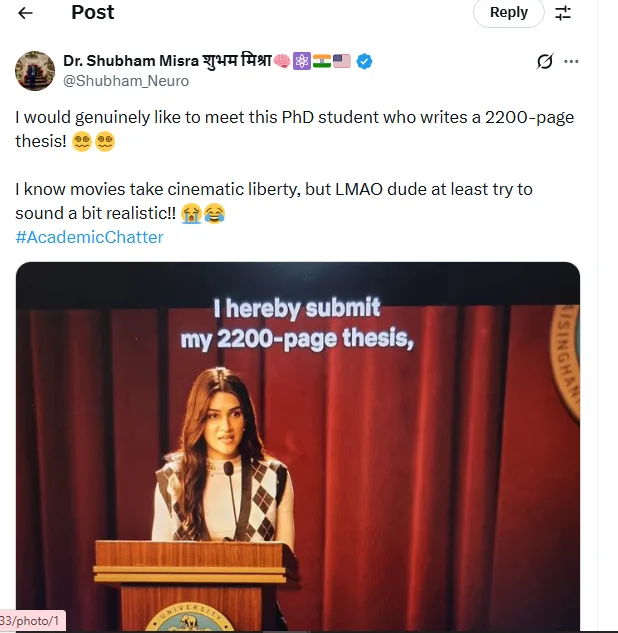Click the Reply button
Screen dimensions: 618x633
[x=508, y=13]
